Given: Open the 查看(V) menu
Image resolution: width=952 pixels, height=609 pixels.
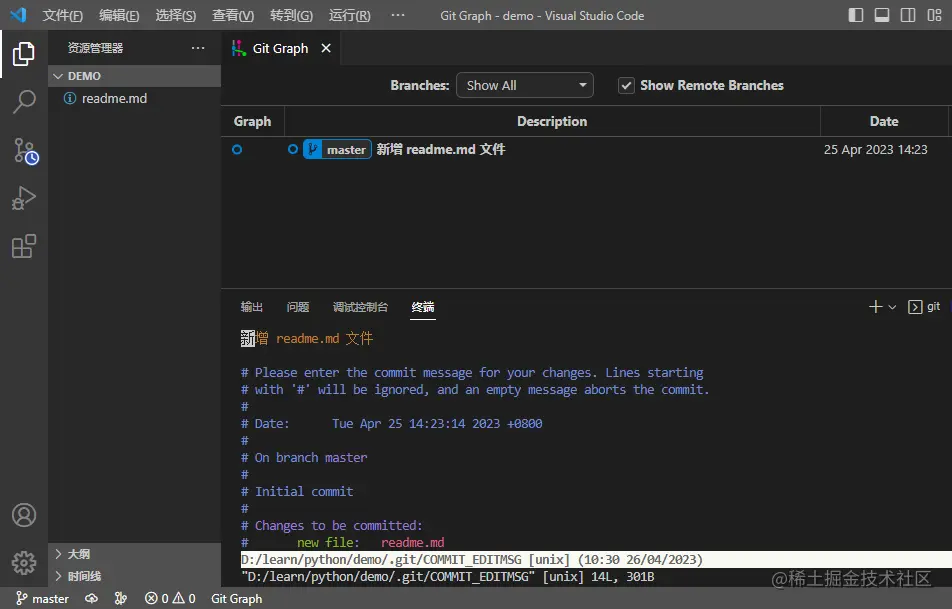Looking at the screenshot, I should [233, 15].
